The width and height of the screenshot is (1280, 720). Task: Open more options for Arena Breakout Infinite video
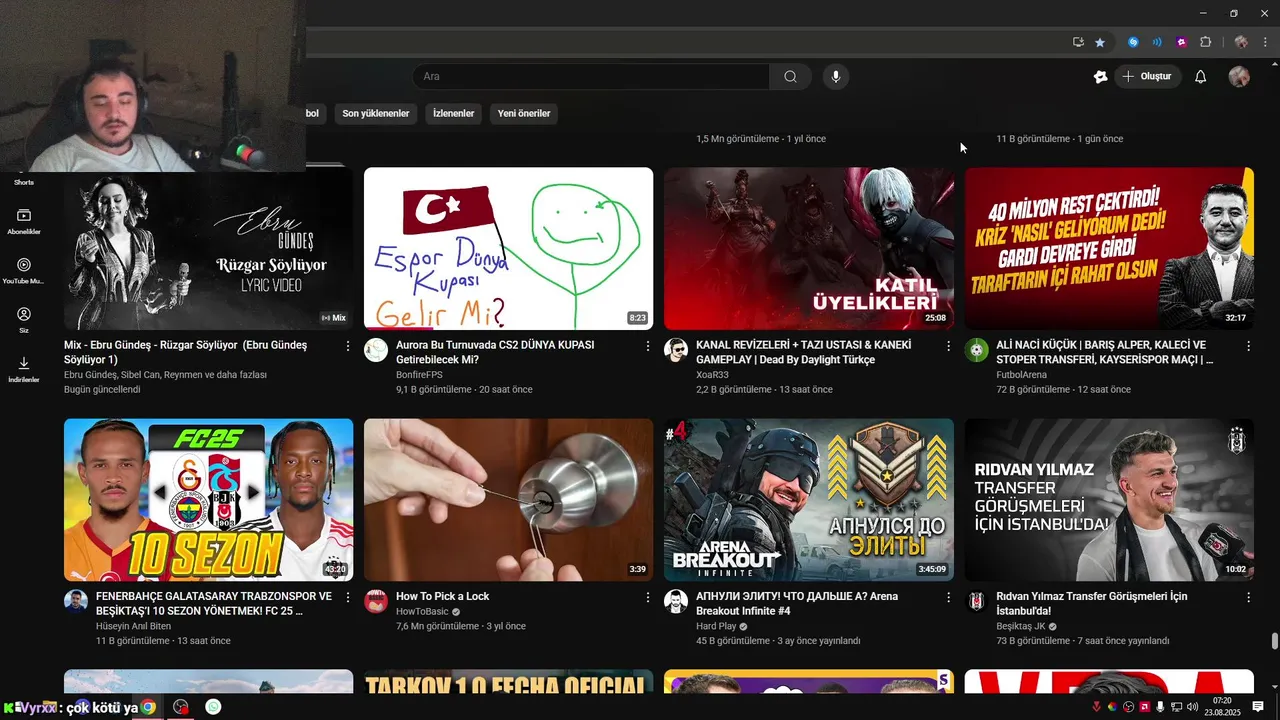click(x=948, y=596)
